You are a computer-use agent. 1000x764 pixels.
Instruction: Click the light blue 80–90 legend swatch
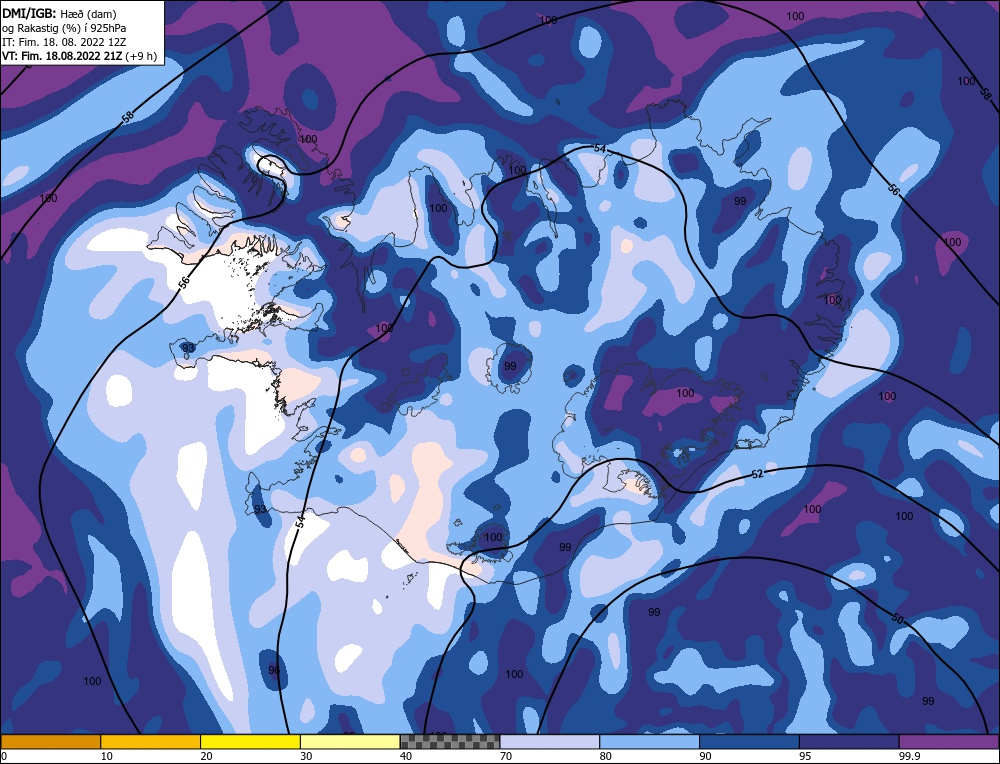(649, 741)
